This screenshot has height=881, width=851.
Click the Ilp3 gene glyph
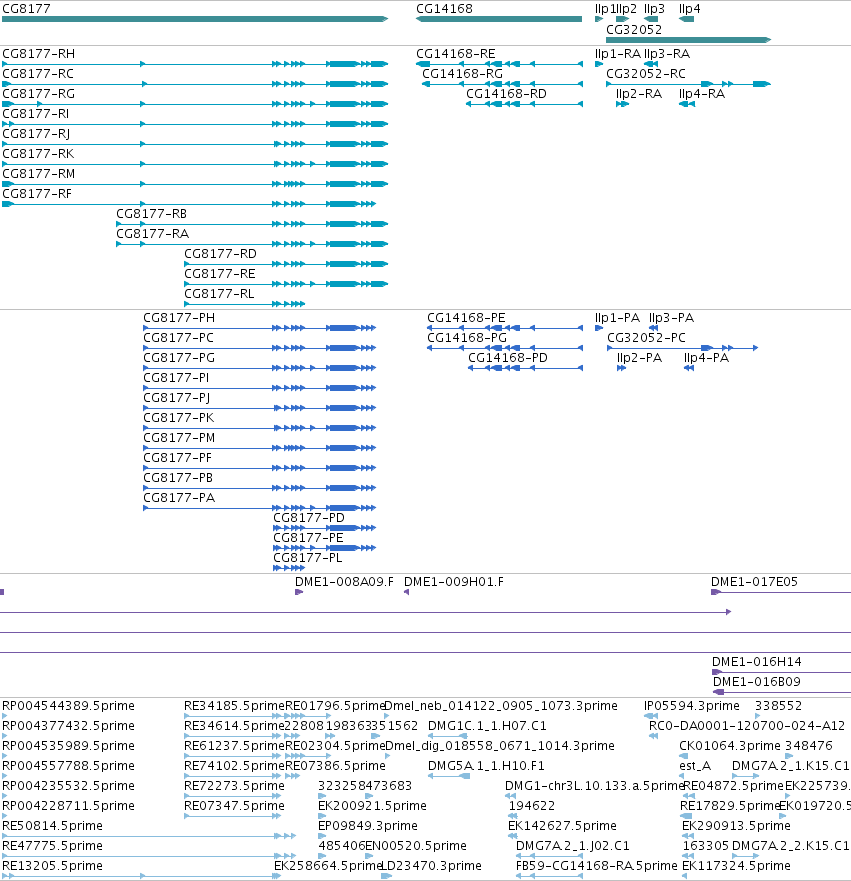pos(651,19)
